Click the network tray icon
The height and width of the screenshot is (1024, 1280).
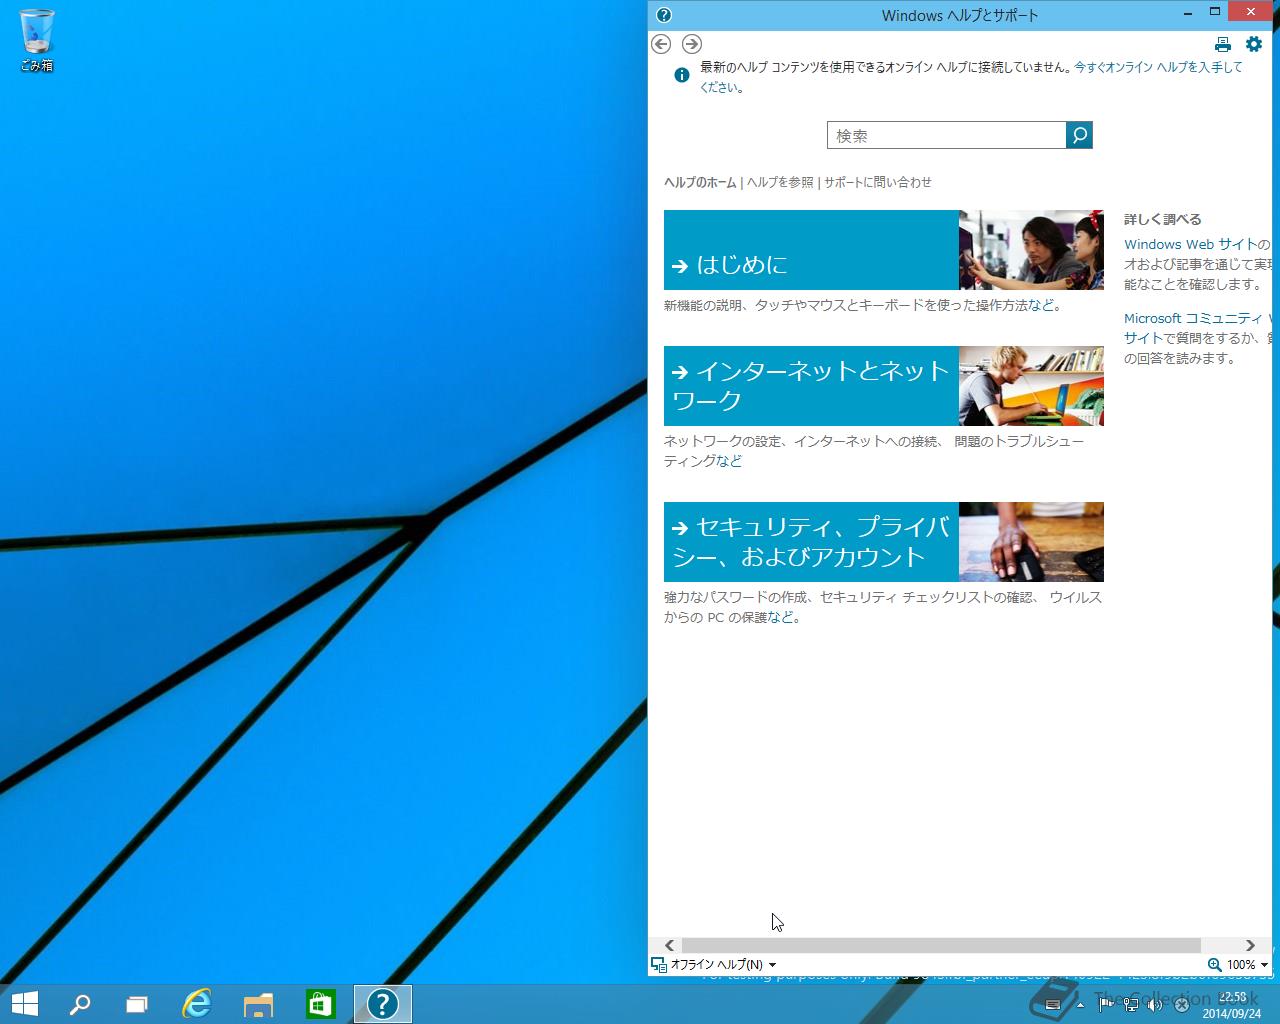click(x=1130, y=1004)
